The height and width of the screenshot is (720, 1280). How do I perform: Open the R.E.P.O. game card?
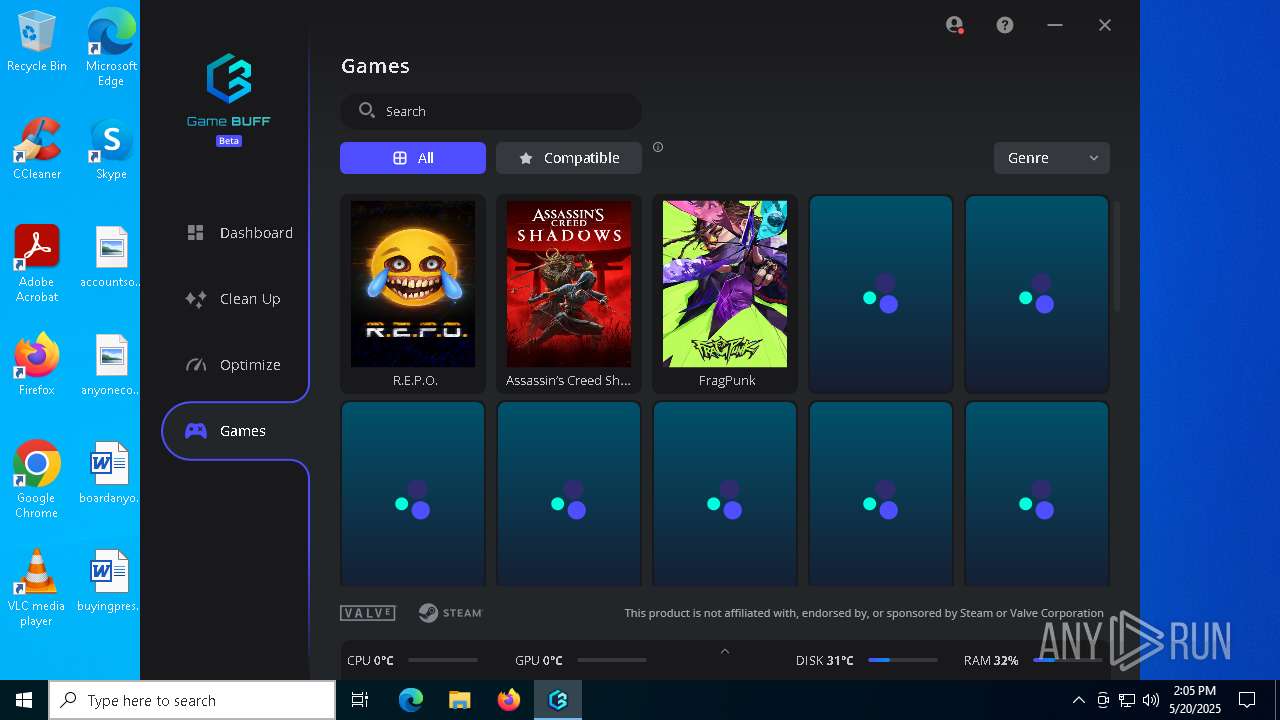413,293
